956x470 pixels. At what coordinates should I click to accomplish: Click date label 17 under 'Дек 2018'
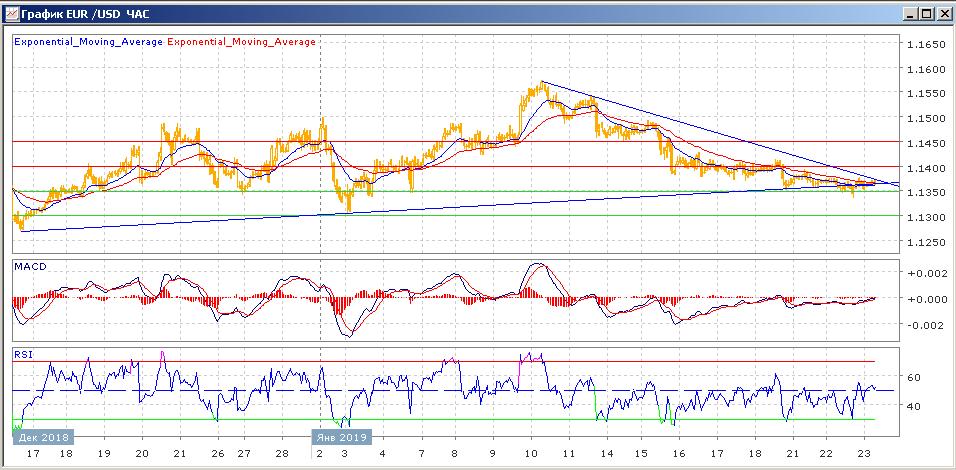33,454
